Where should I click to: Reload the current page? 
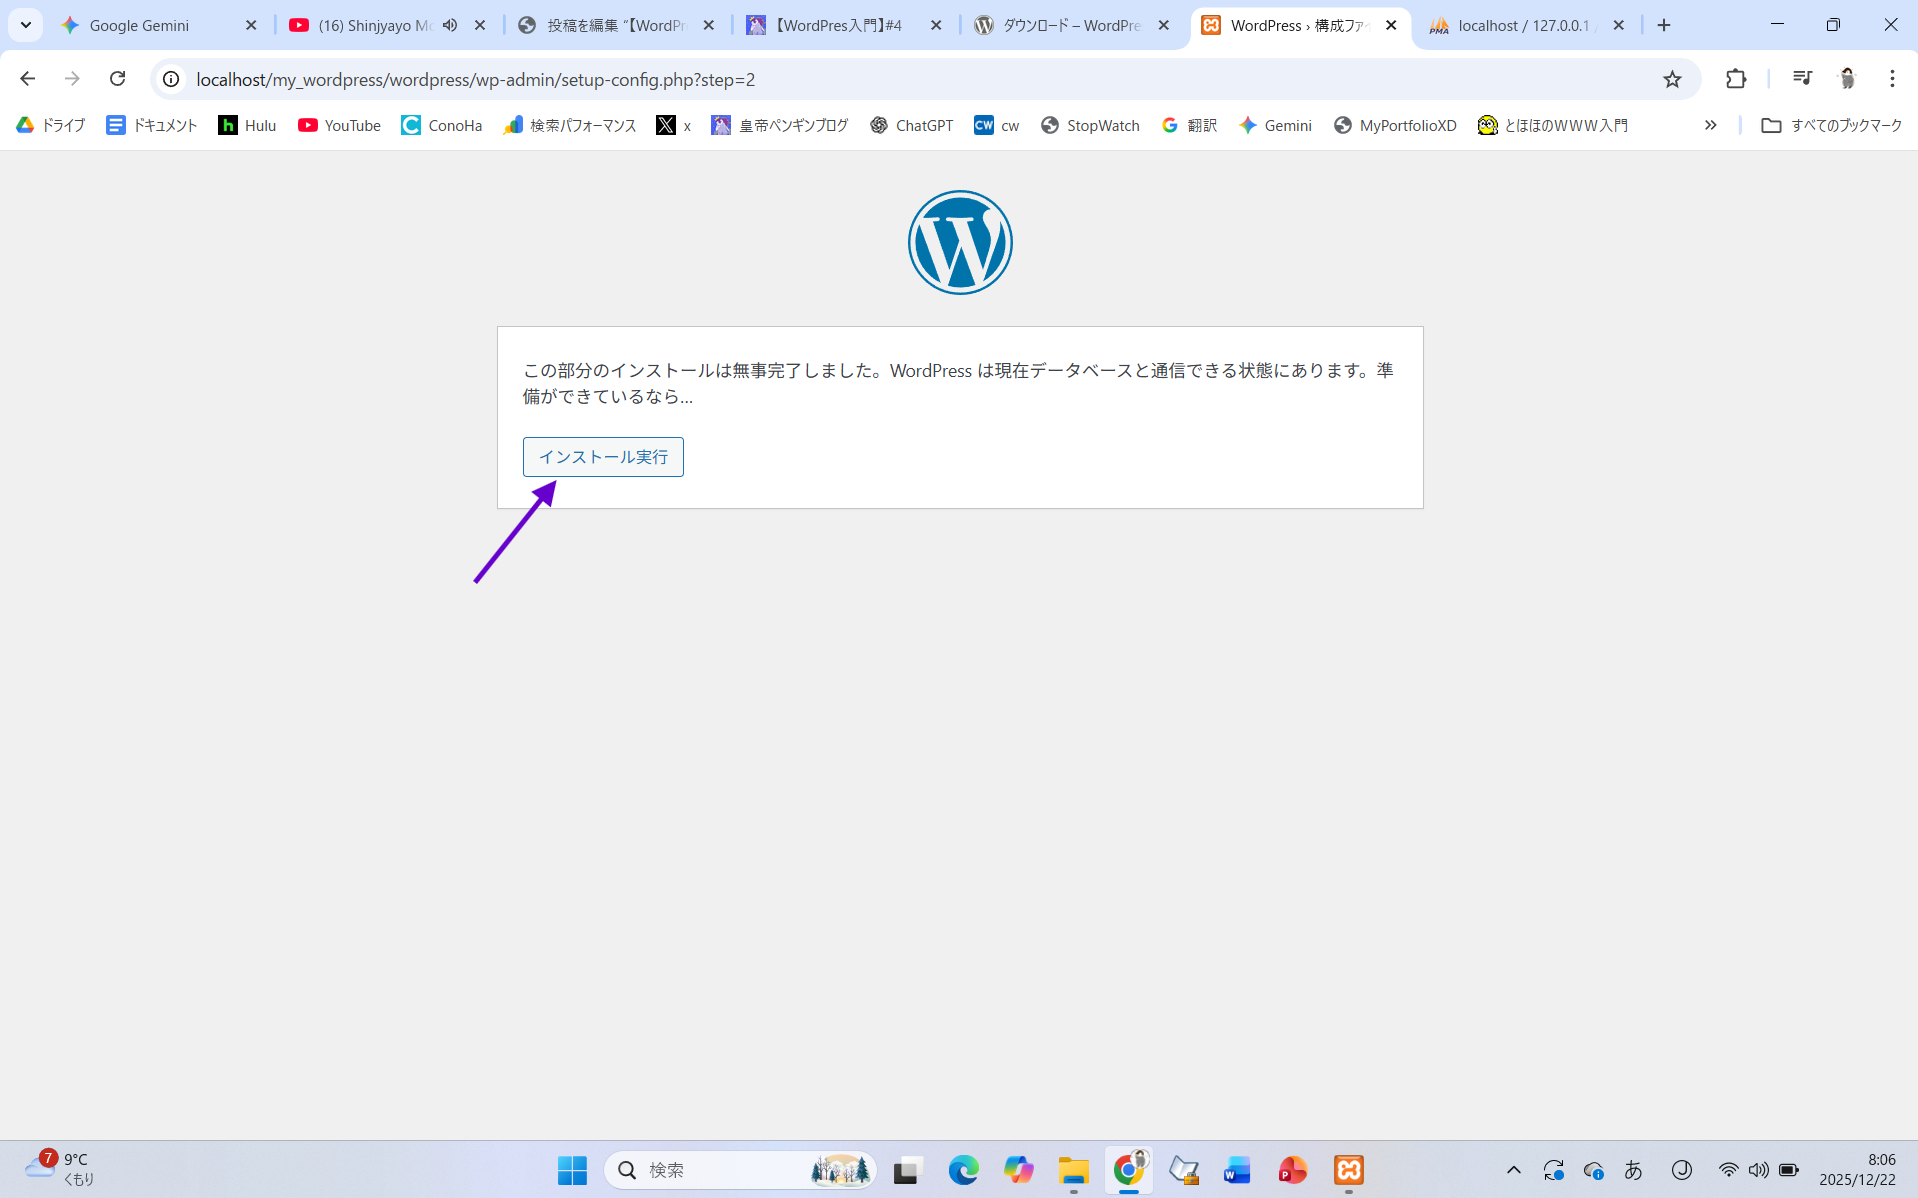click(x=117, y=79)
